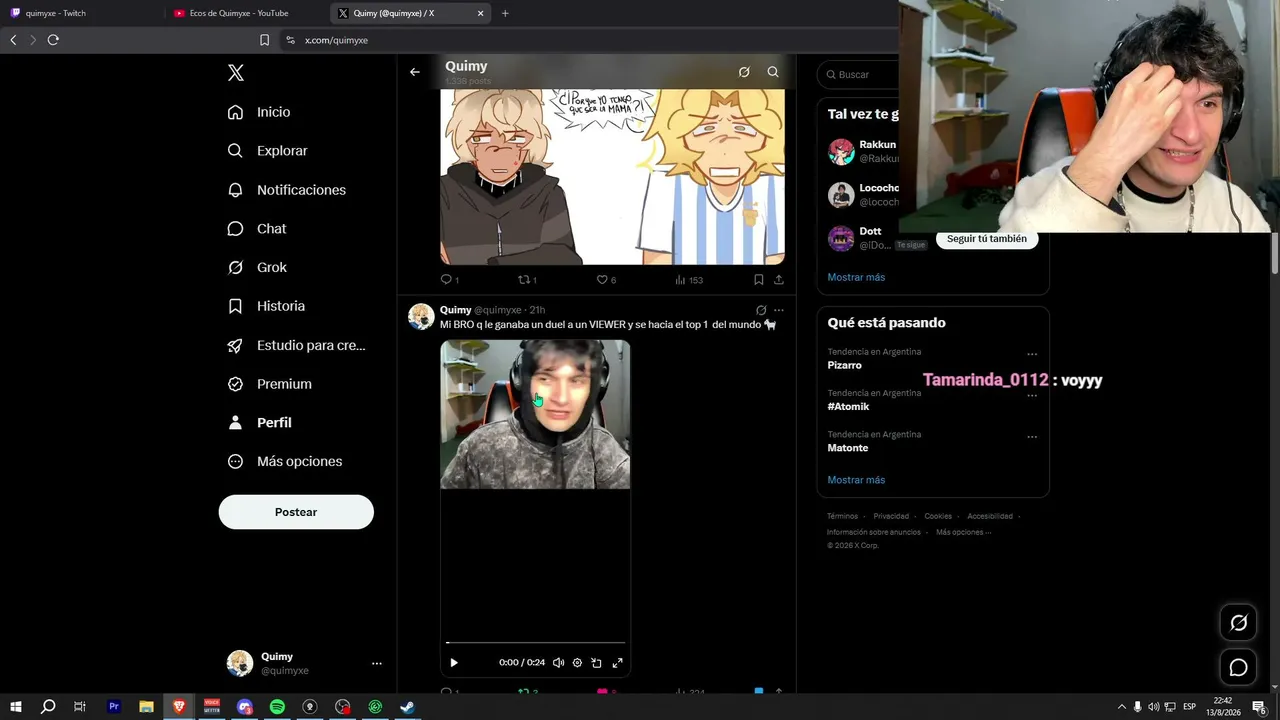The height and width of the screenshot is (720, 1280).
Task: Open Historia in the sidebar
Action: [x=266, y=306]
